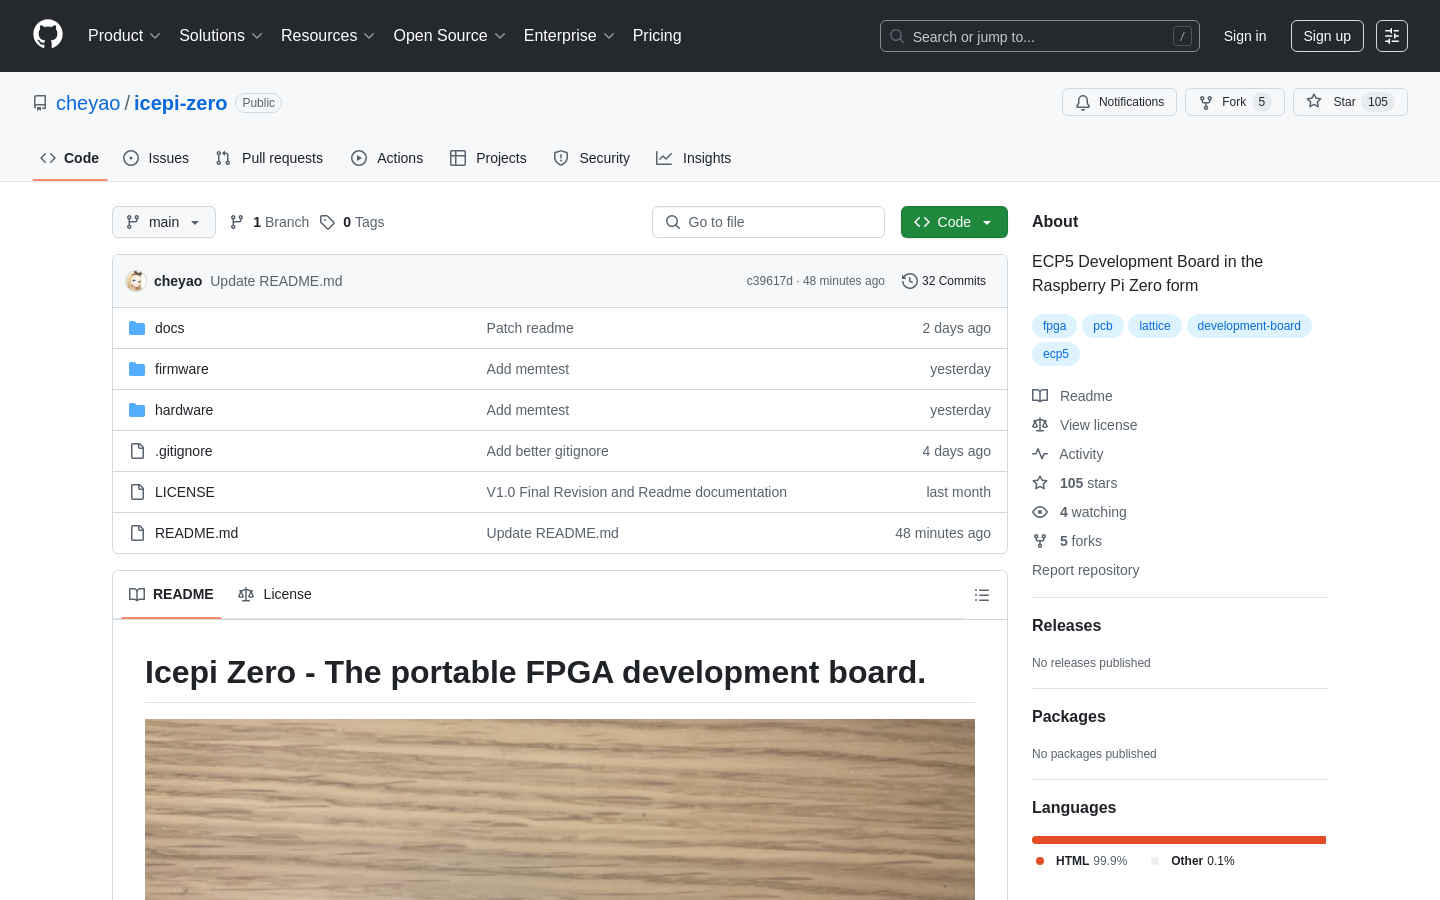Expand the Solutions menu
This screenshot has width=1440, height=900.
point(221,36)
